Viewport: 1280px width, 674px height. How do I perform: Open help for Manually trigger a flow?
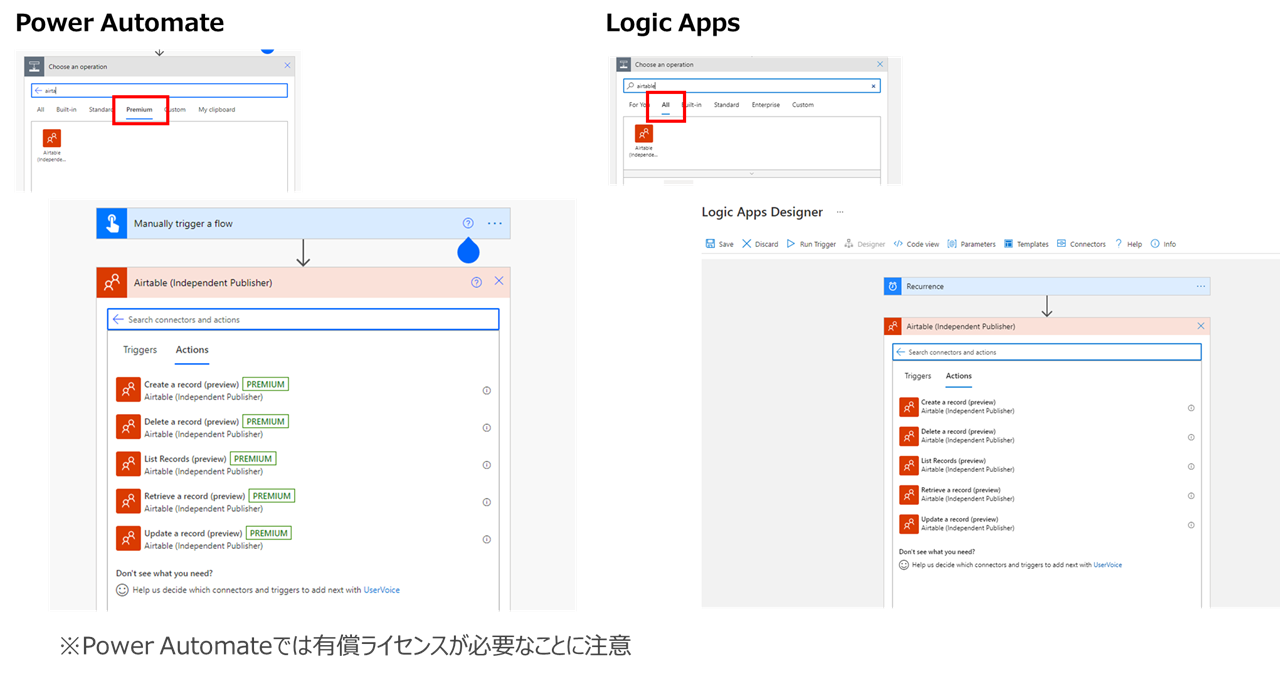[x=468, y=223]
